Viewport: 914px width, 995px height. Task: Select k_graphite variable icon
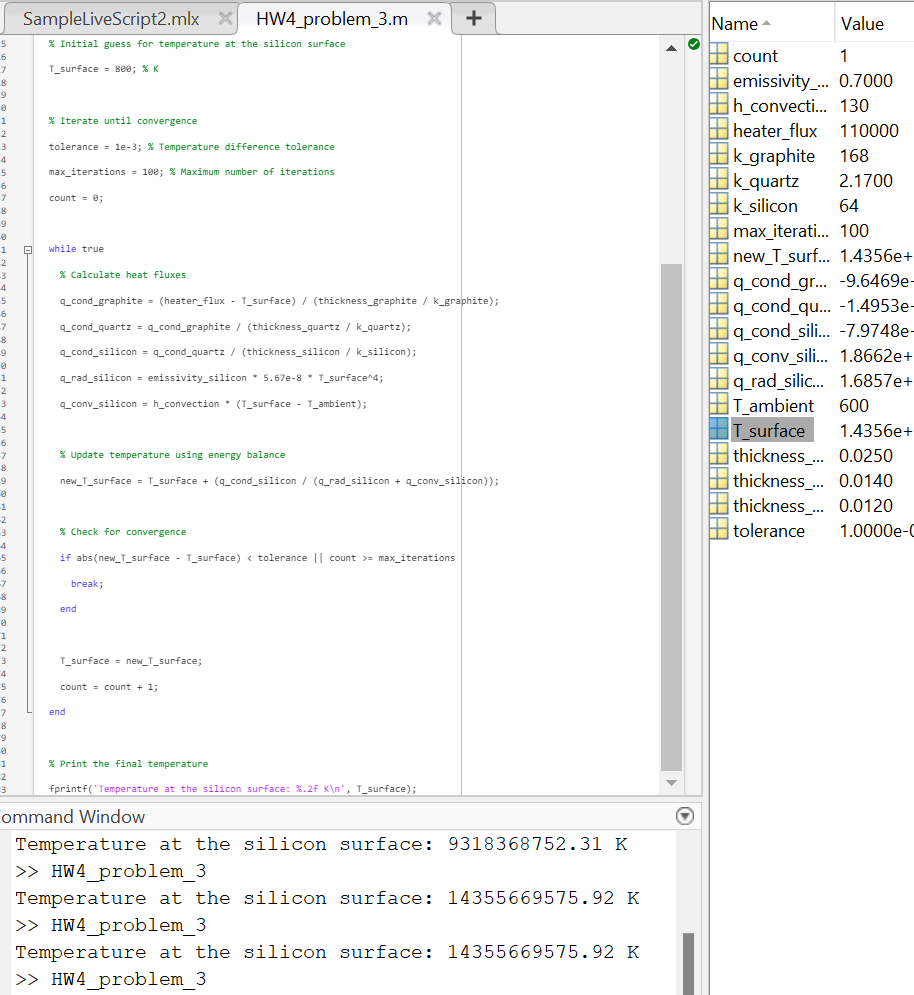pyautogui.click(x=719, y=154)
